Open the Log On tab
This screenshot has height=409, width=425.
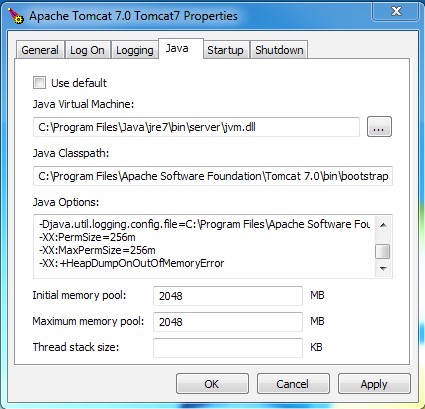87,50
